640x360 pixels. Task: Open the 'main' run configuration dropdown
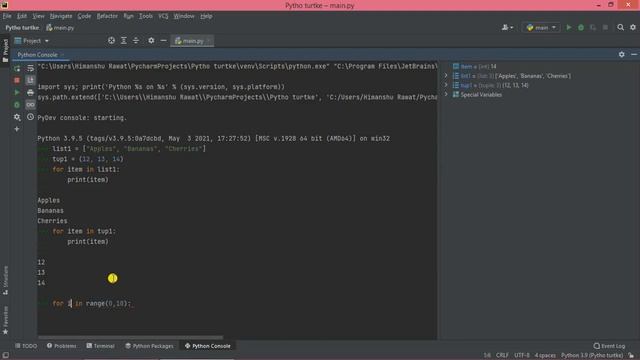pyautogui.click(x=541, y=27)
